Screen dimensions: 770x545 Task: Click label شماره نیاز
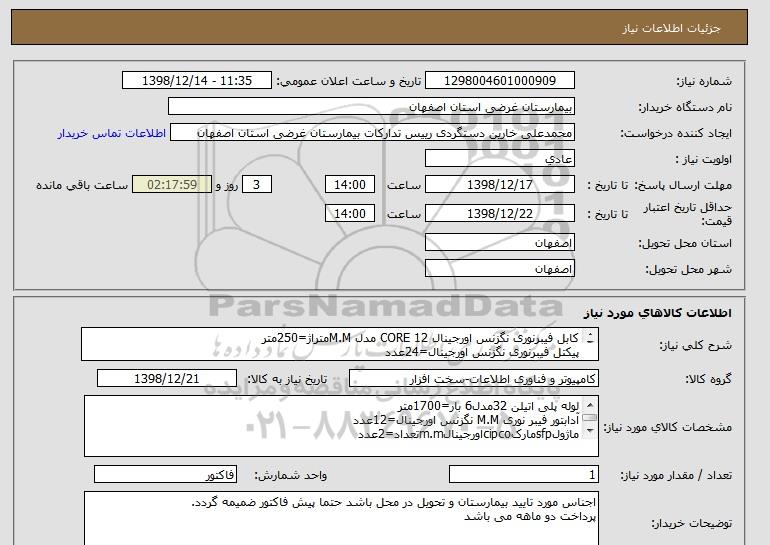pyautogui.click(x=704, y=81)
